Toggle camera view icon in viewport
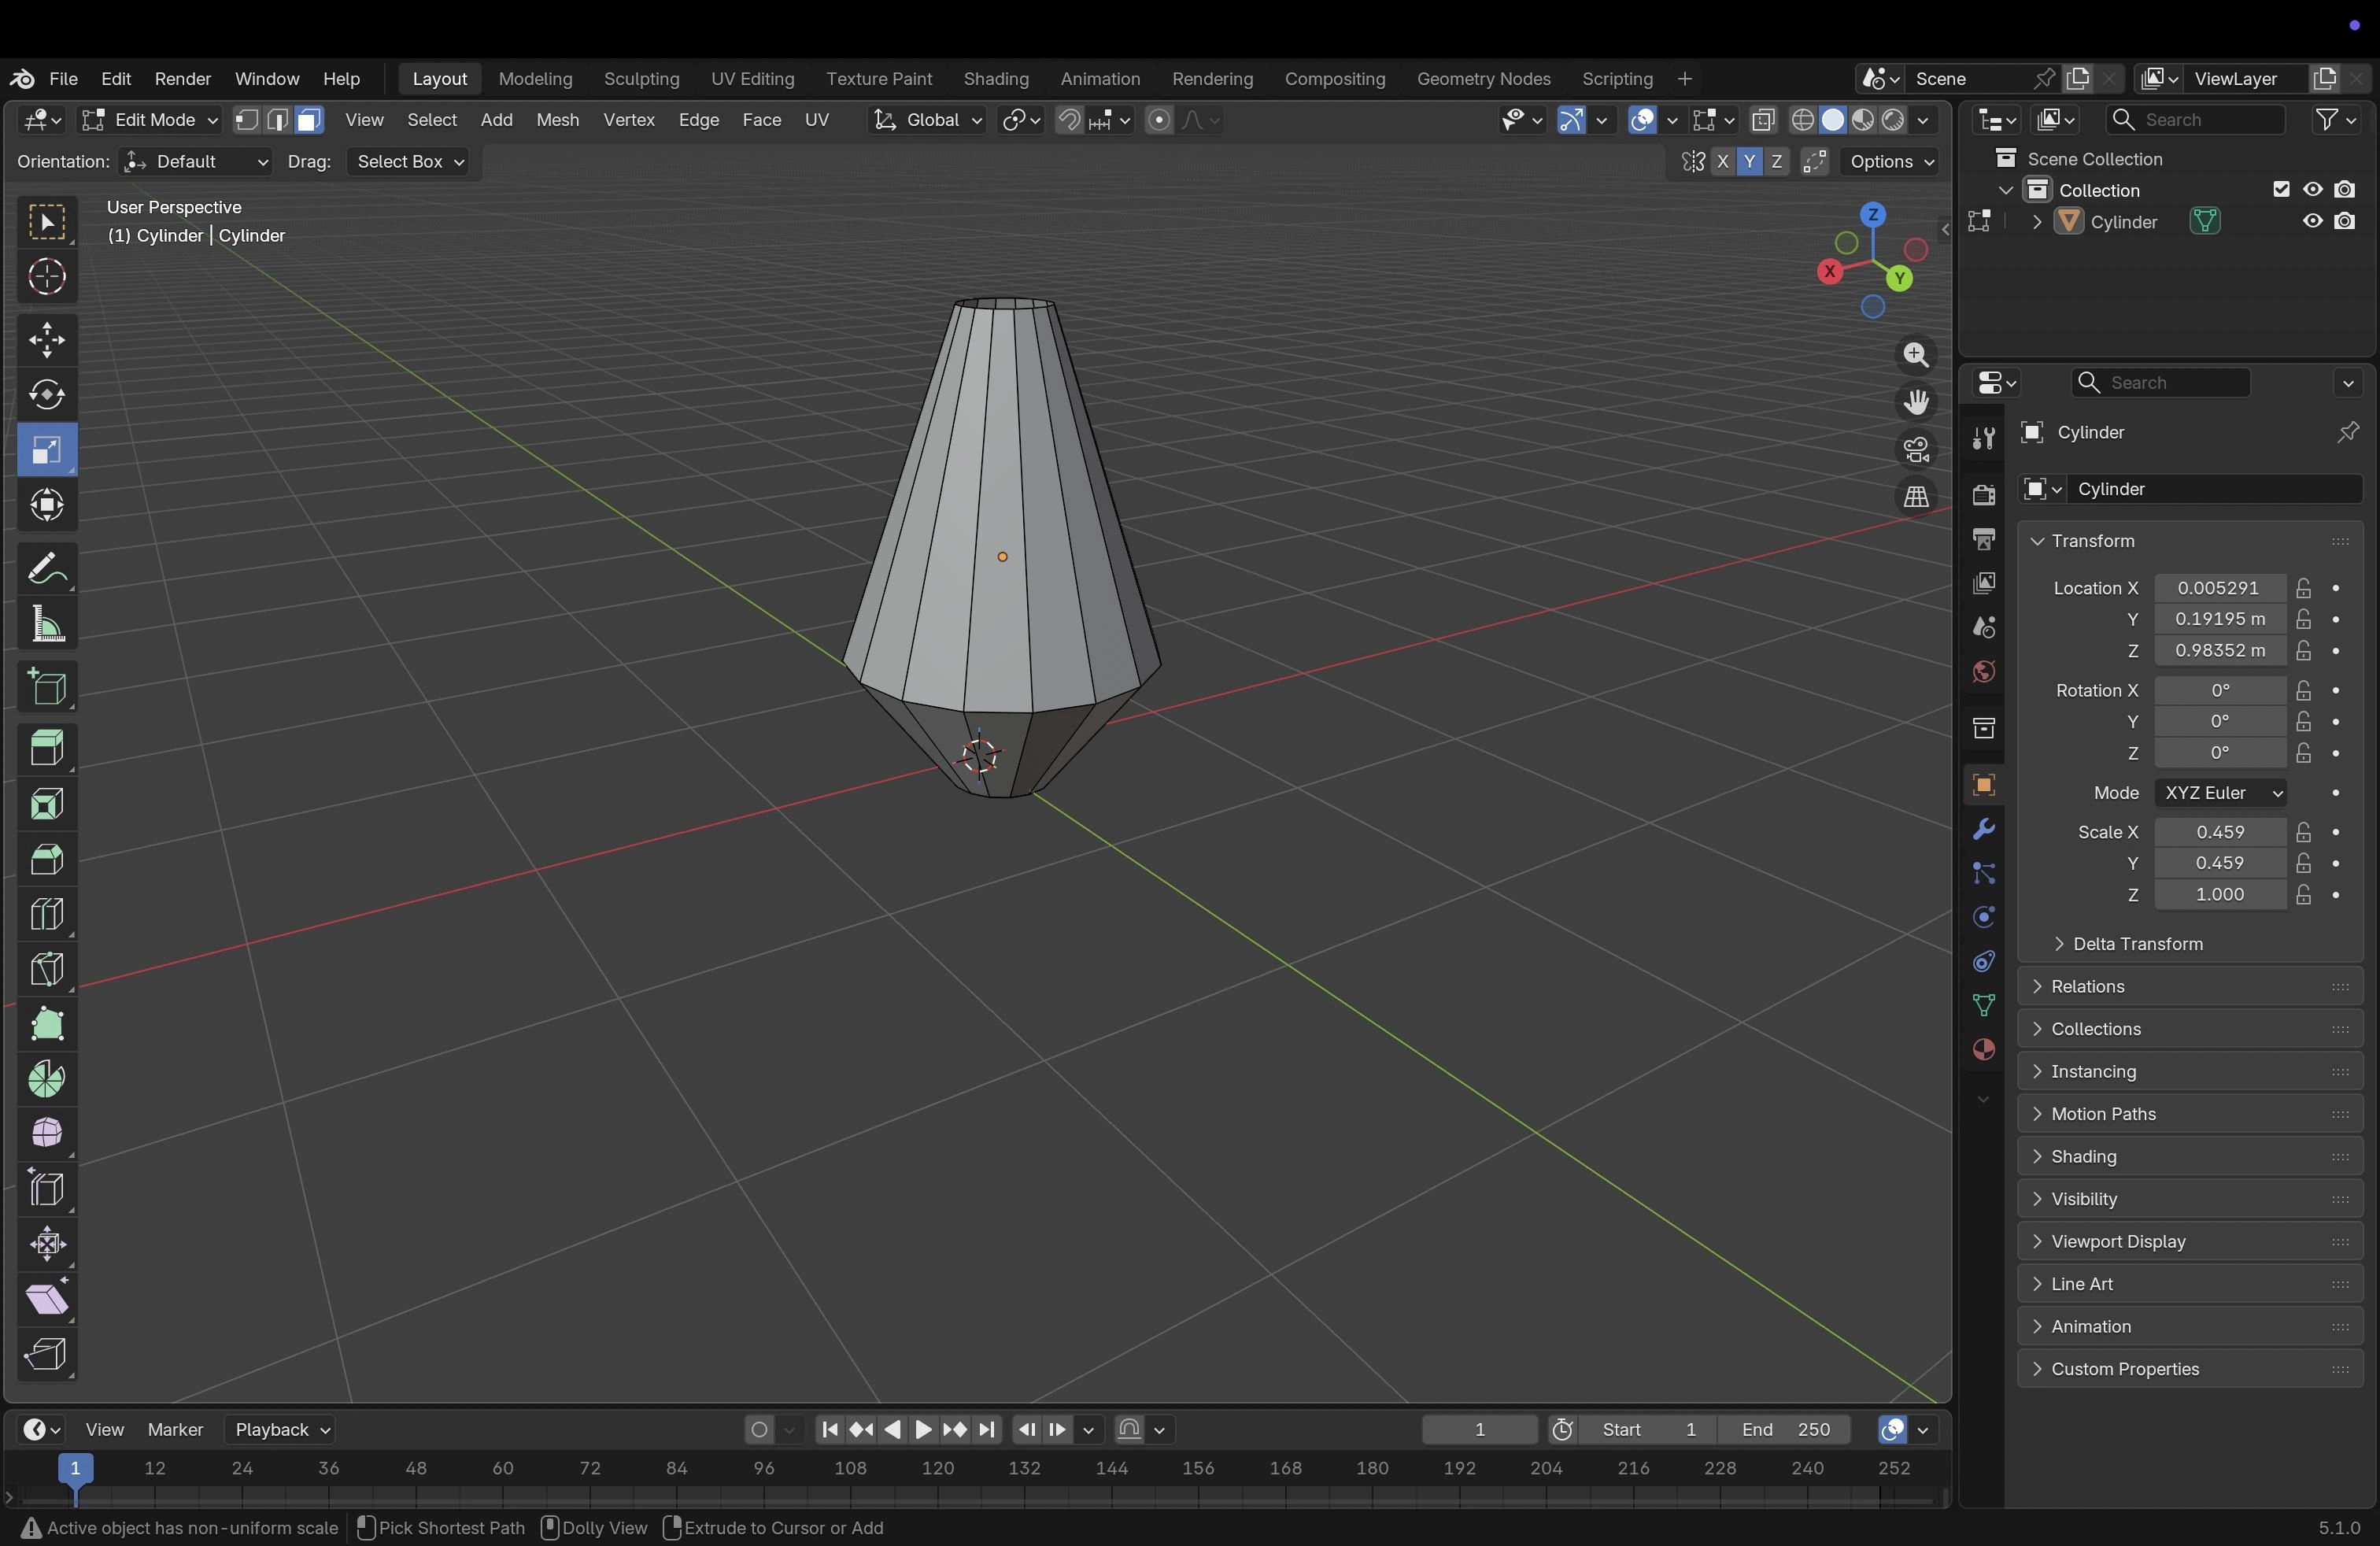Viewport: 2380px width, 1546px height. pyautogui.click(x=1915, y=450)
